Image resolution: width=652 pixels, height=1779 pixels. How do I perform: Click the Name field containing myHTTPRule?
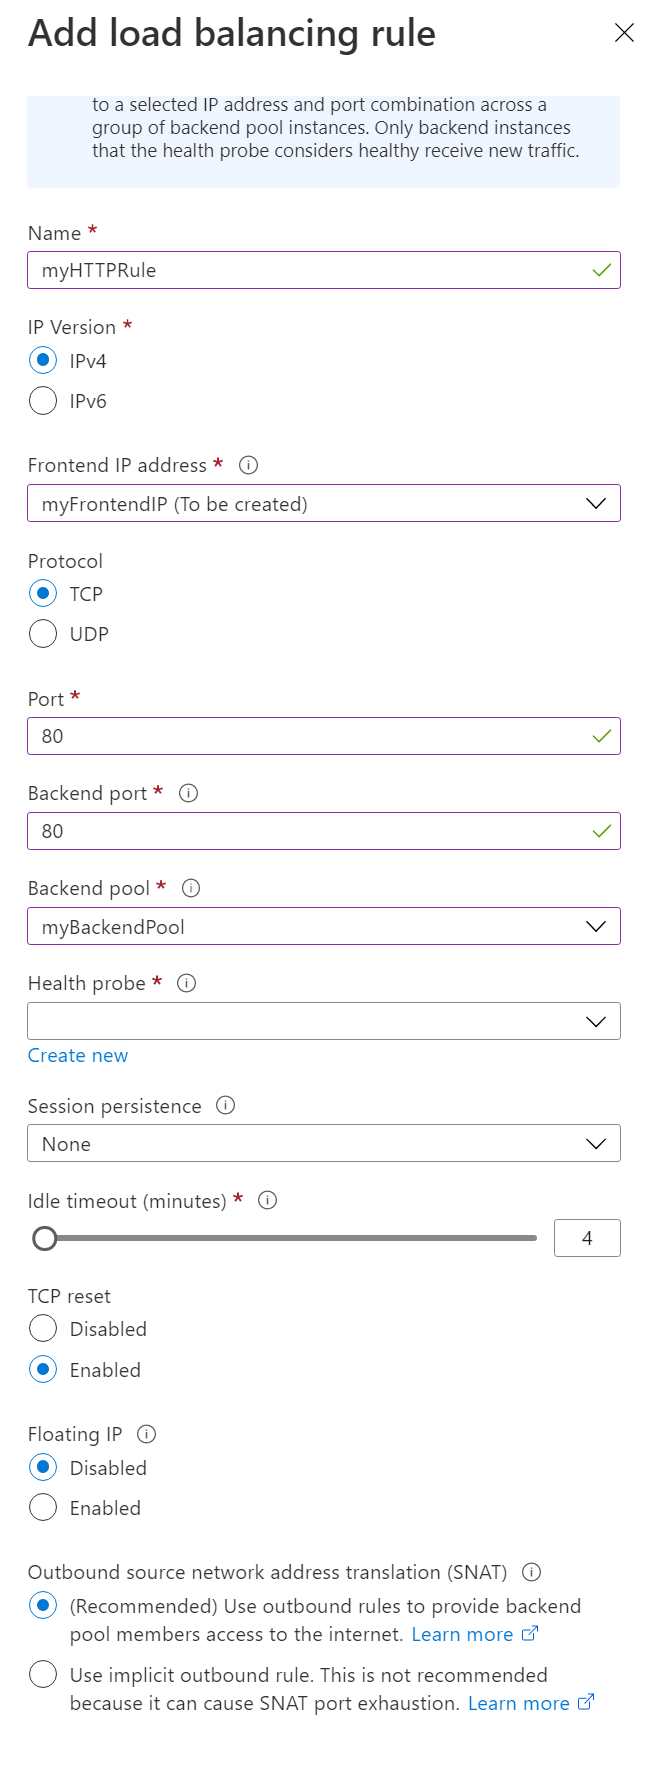pos(310,270)
